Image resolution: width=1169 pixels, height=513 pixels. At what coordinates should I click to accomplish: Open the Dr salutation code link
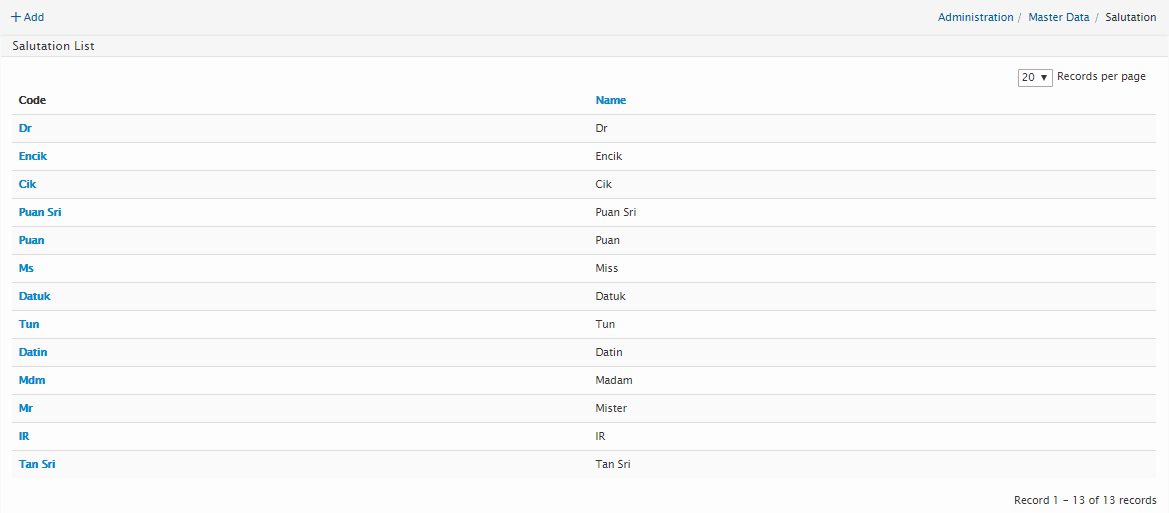(x=25, y=128)
